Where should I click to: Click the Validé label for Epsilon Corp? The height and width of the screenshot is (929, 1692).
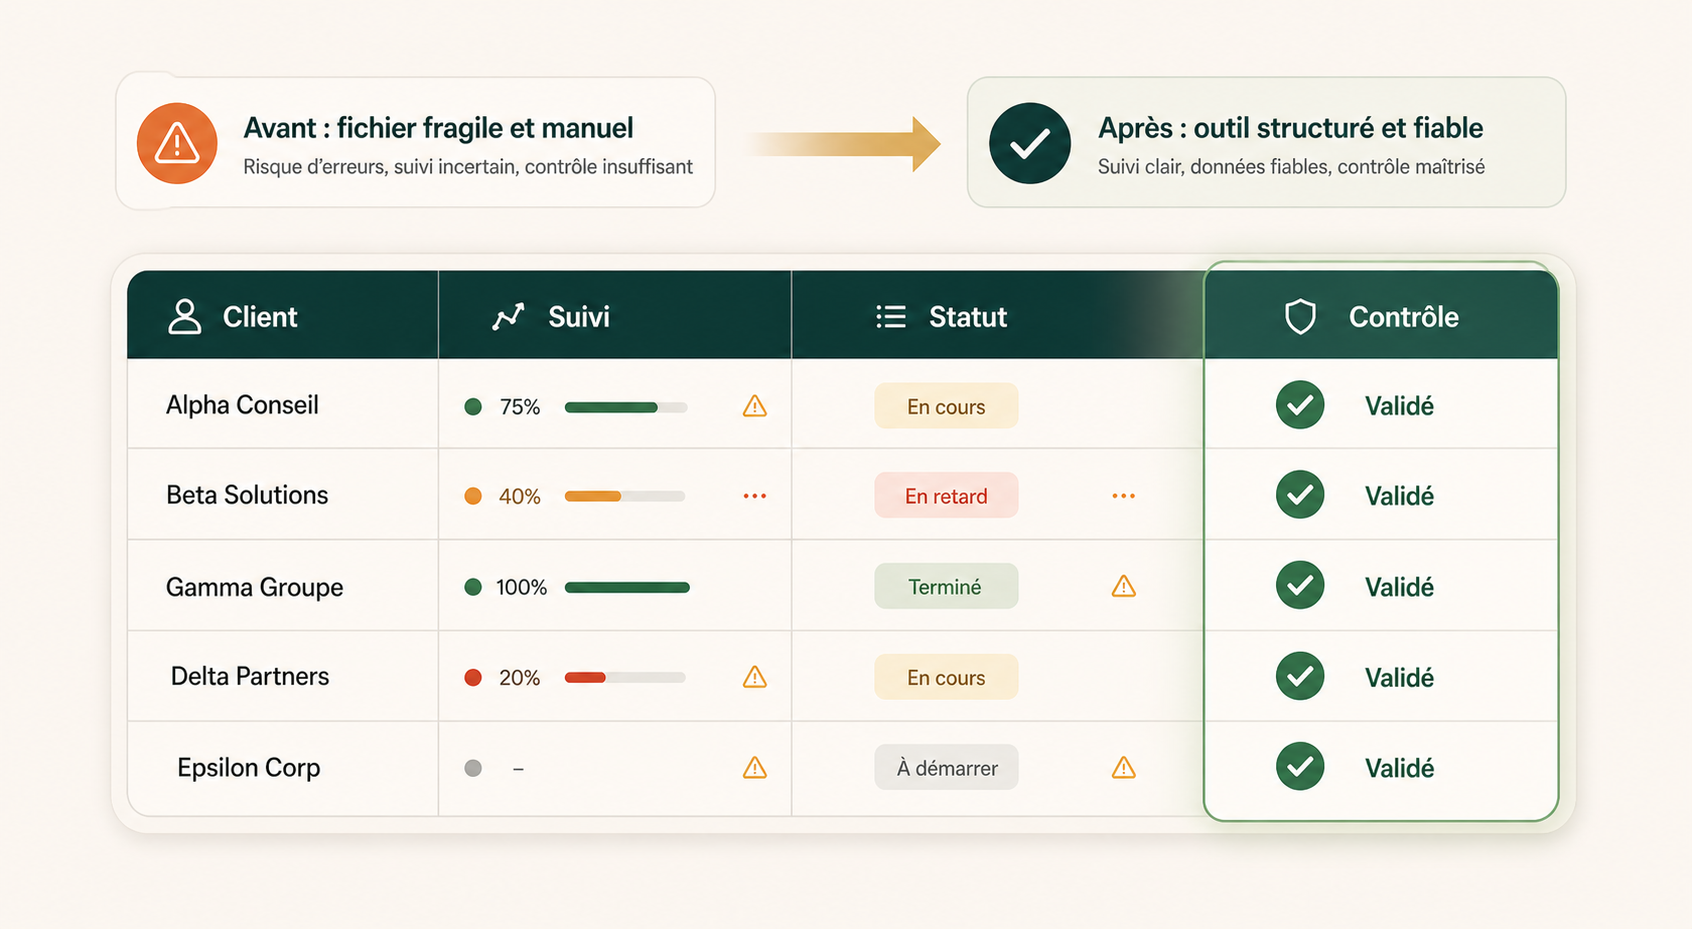click(x=1399, y=768)
